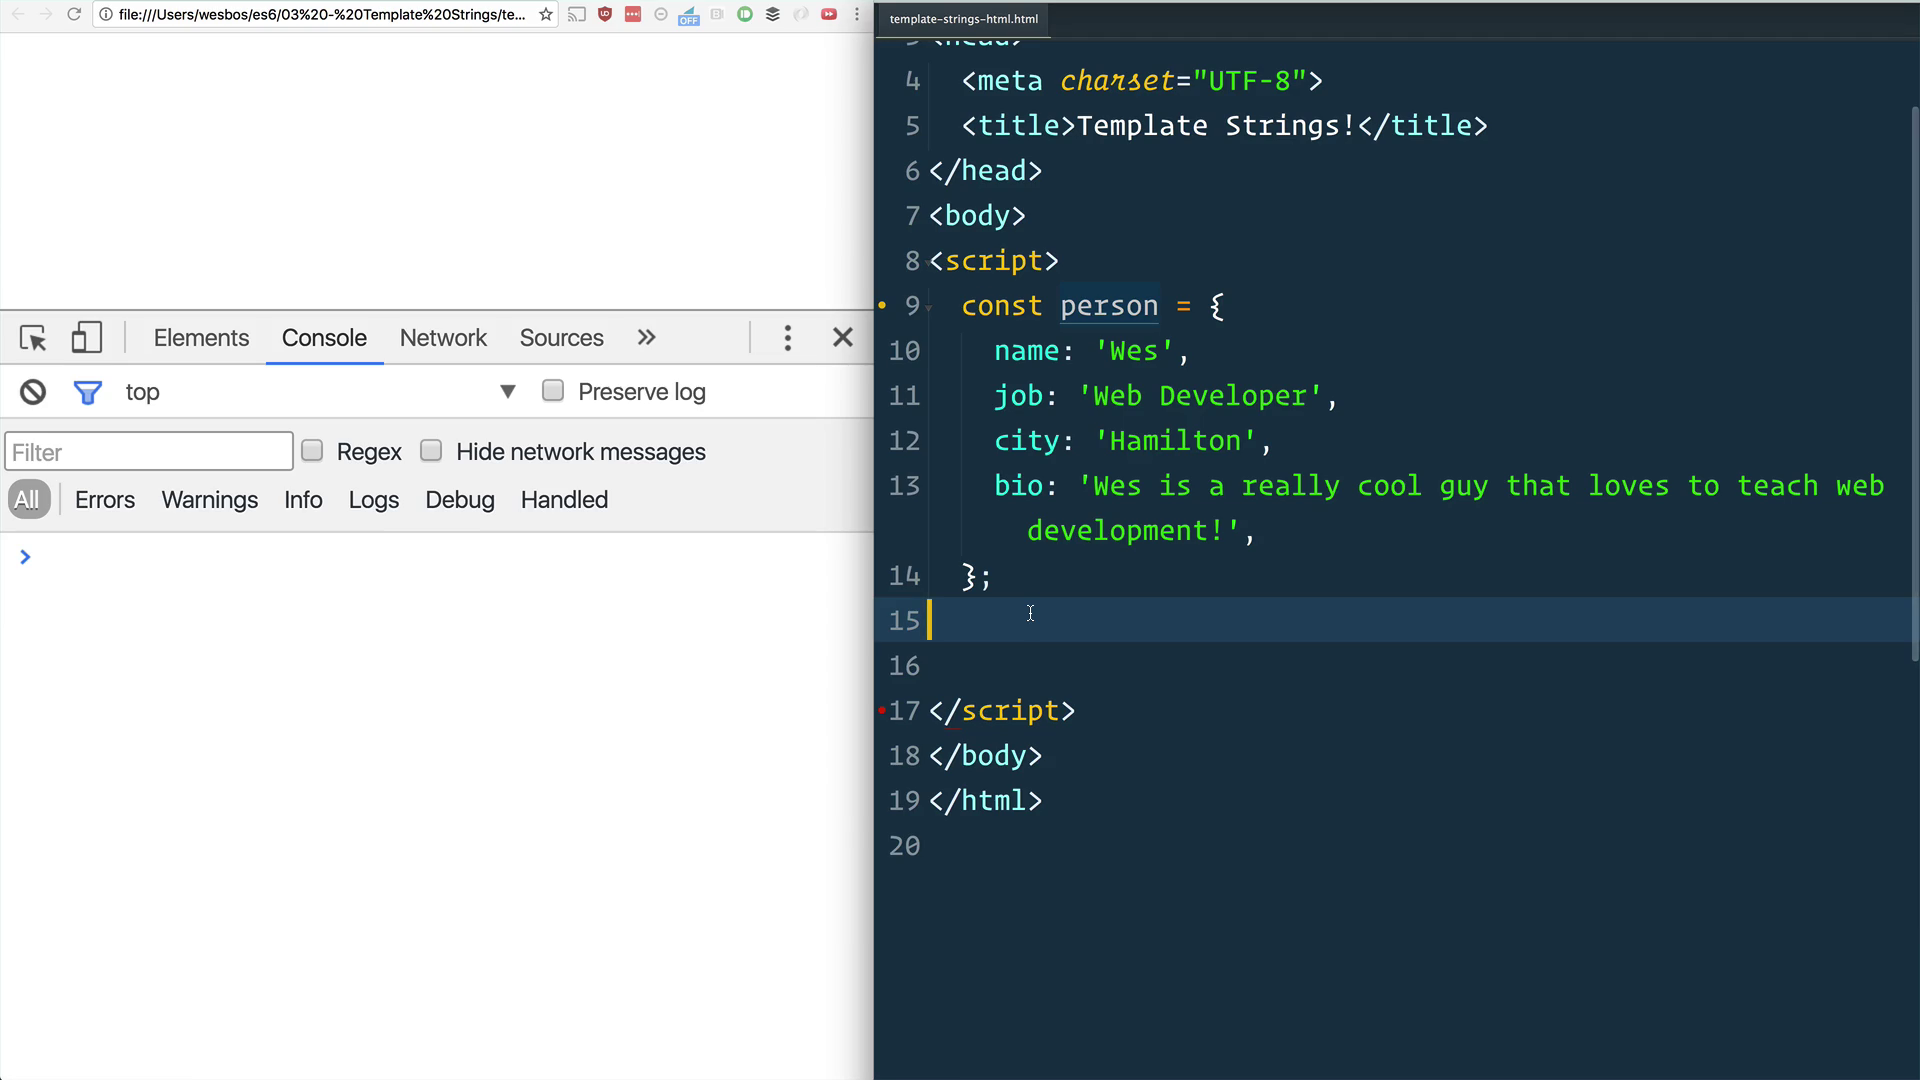This screenshot has height=1080, width=1920.
Task: Open the red three-dots extension icon
Action: coord(633,14)
